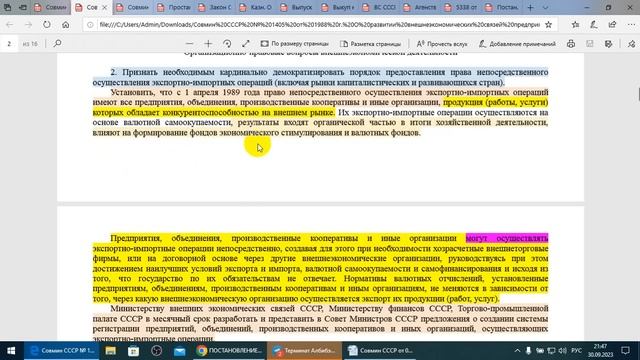Open the tab actions menu icon
This screenshot has width=640, height=360.
(7, 7)
